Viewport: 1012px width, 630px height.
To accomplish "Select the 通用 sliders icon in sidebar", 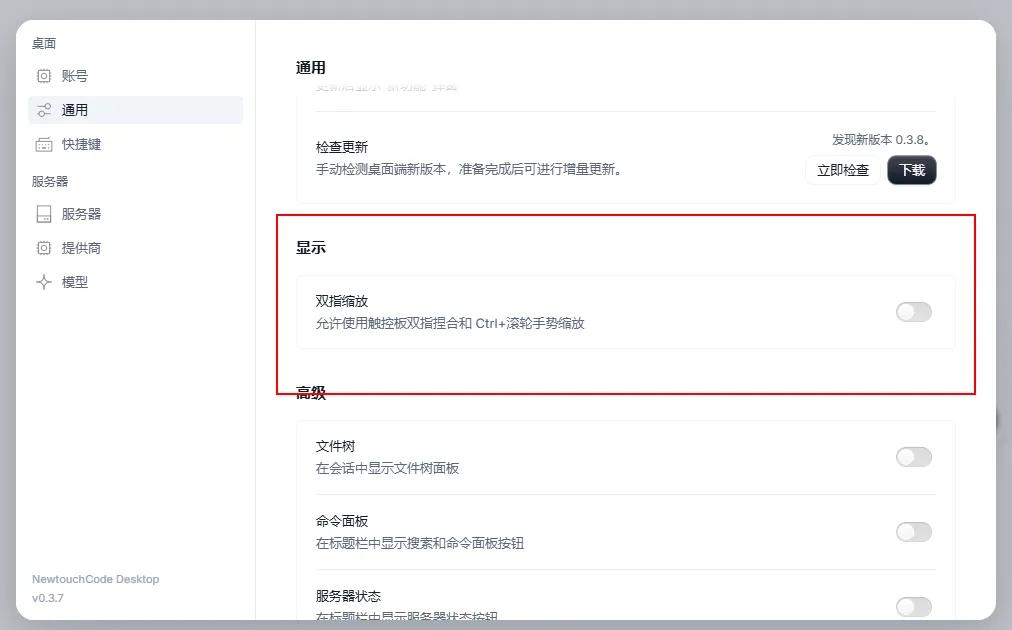I will coord(44,110).
